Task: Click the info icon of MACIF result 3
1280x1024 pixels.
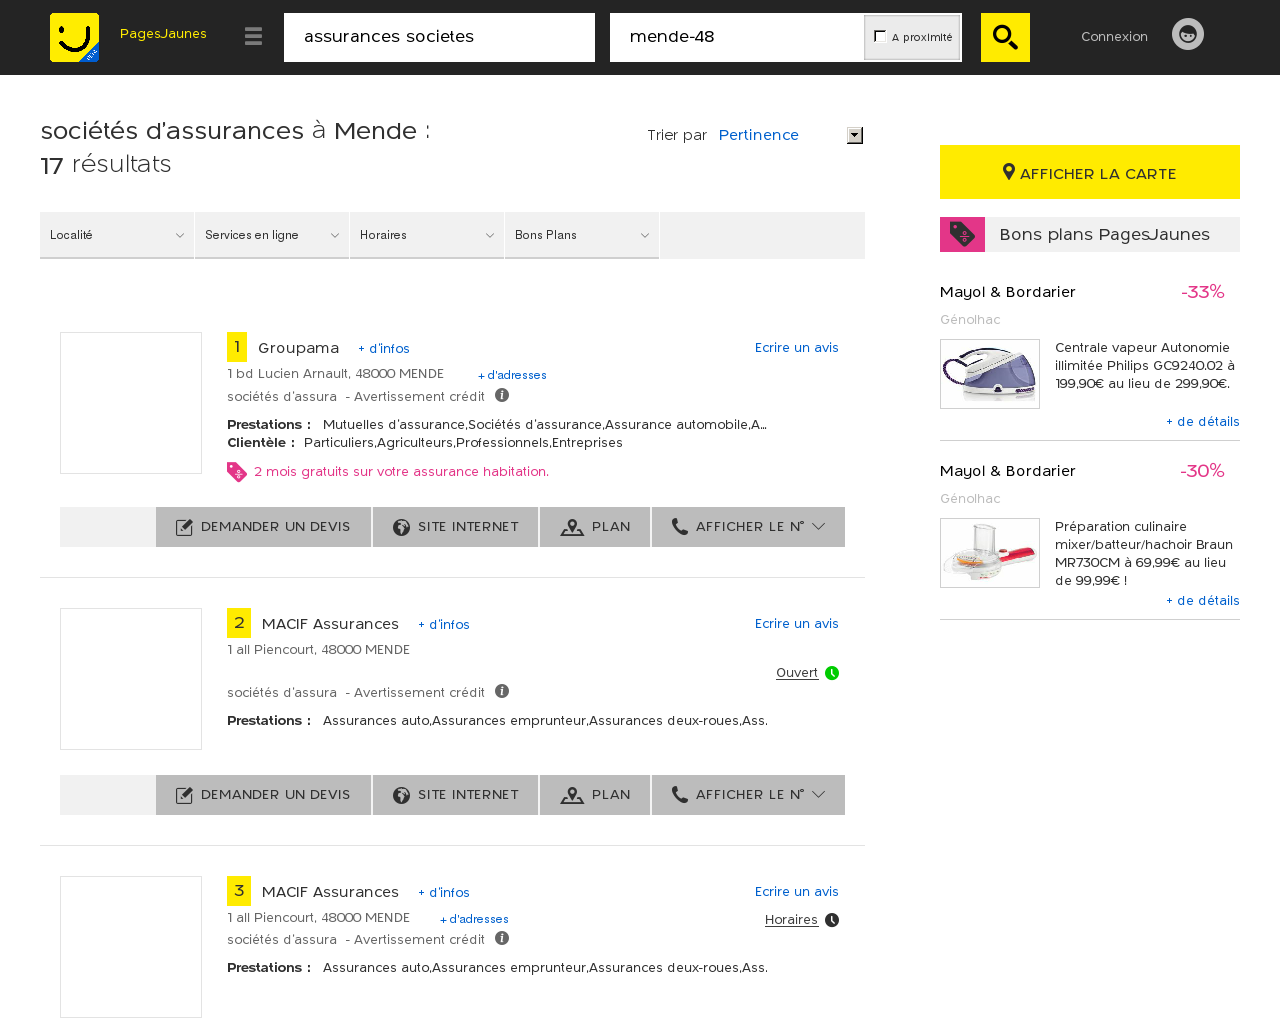Action: tap(502, 938)
